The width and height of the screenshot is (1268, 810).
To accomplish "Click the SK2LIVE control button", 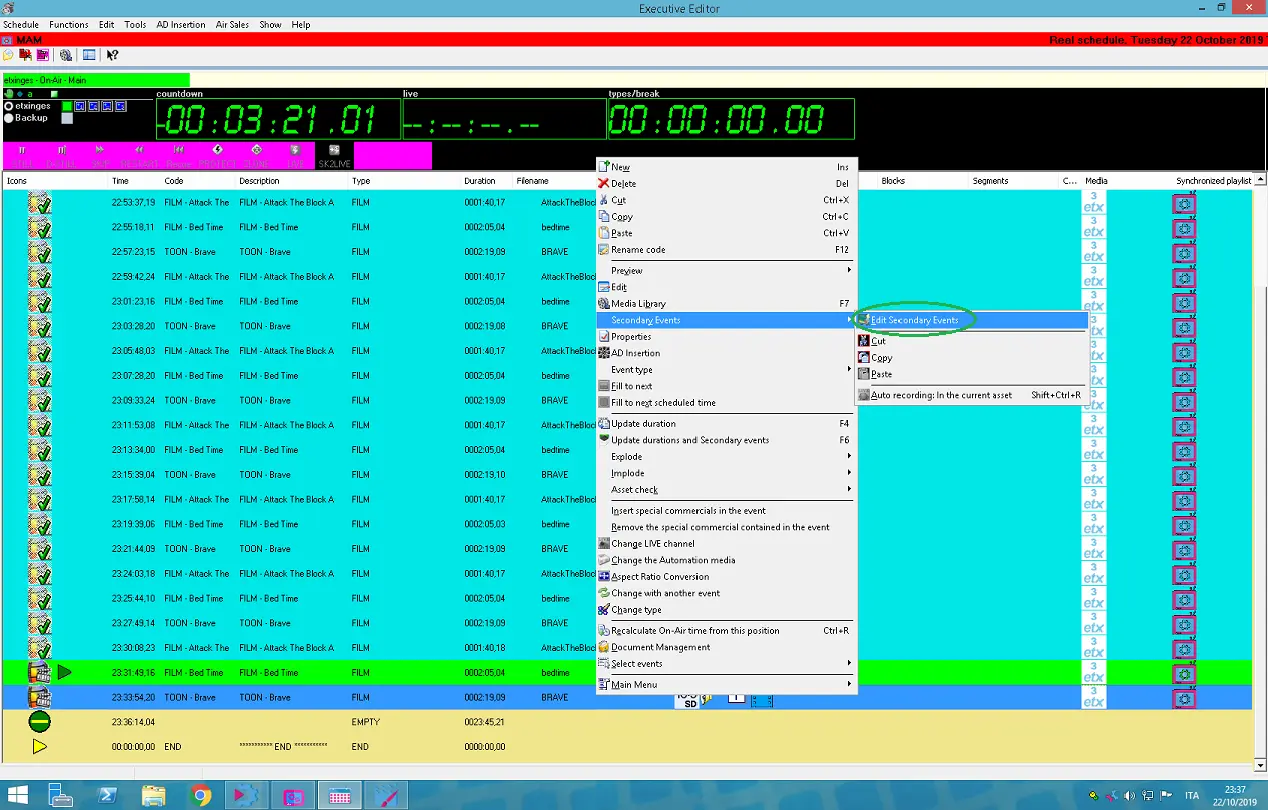I will [x=333, y=155].
